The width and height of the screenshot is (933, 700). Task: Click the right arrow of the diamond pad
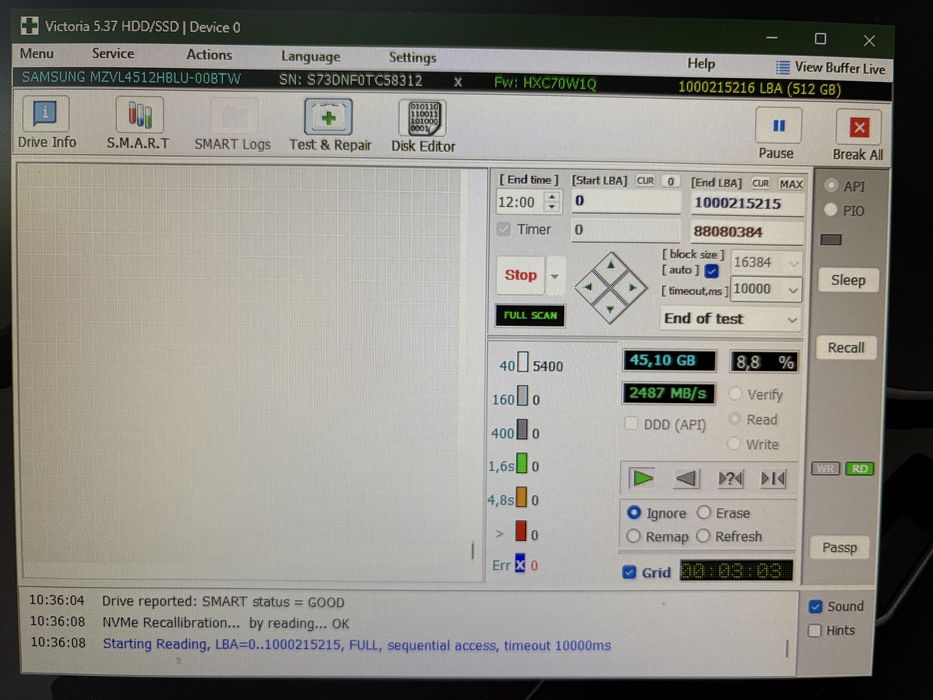(632, 288)
